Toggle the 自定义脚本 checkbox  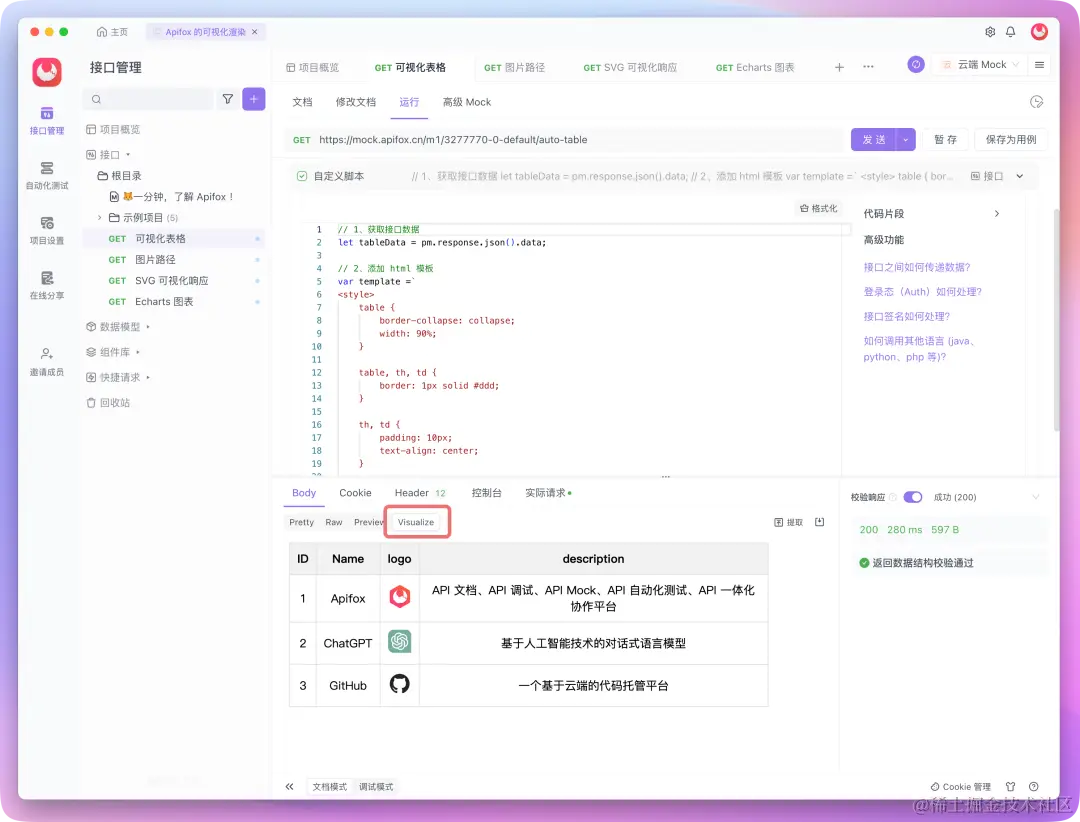(x=302, y=176)
